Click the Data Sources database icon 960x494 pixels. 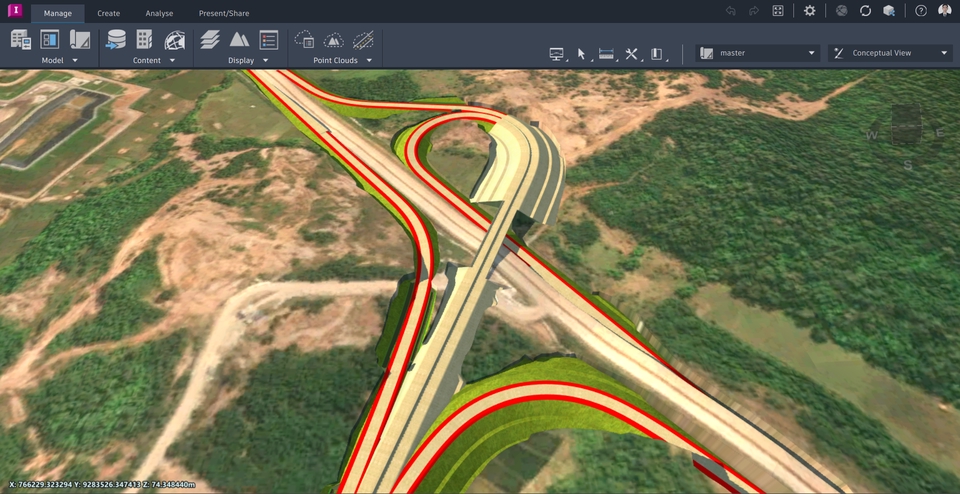tap(116, 40)
